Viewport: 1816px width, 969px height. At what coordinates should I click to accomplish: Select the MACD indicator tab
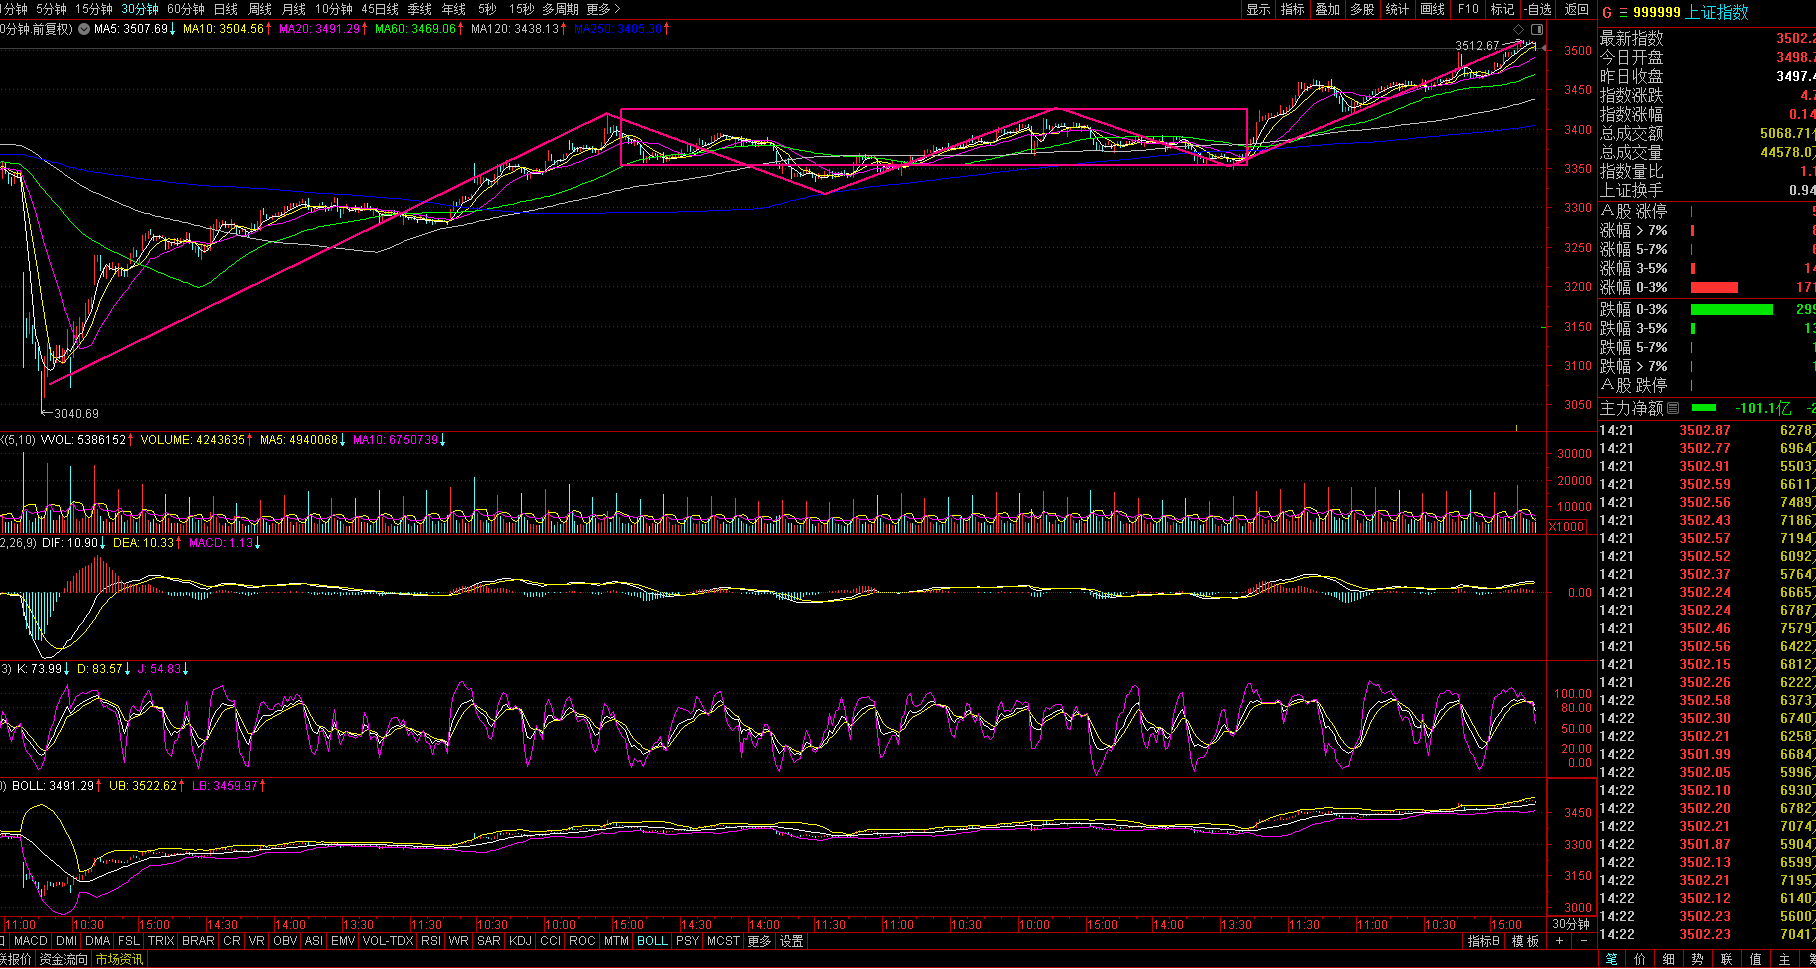point(31,941)
